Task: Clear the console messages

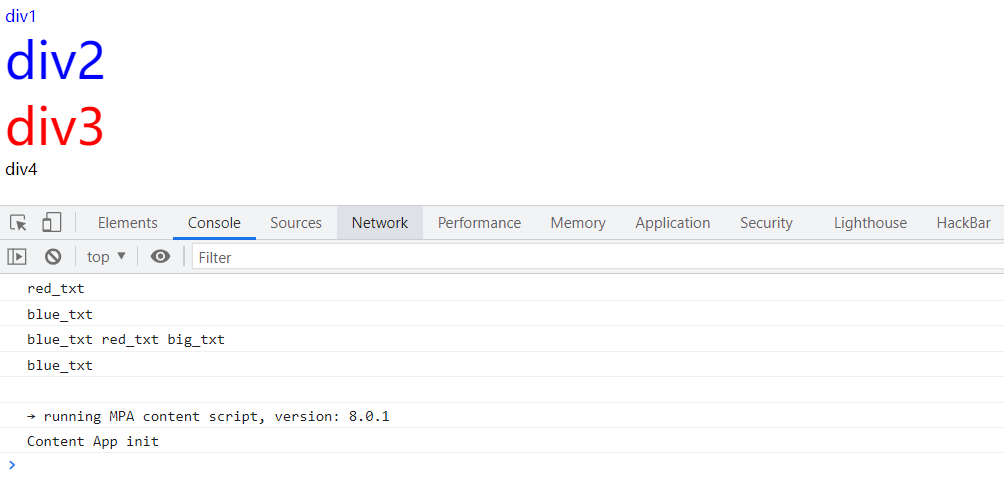Action: (53, 257)
